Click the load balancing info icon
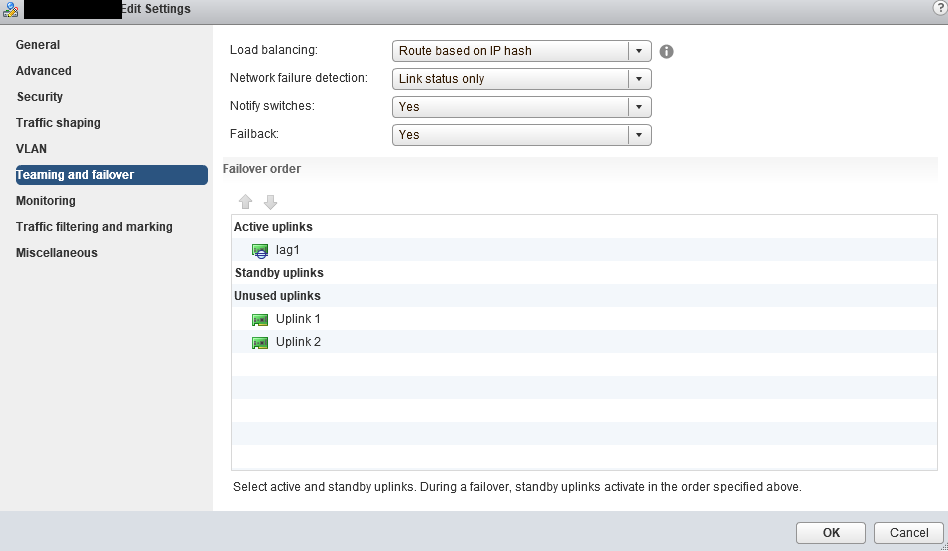This screenshot has height=551, width=948. point(666,51)
